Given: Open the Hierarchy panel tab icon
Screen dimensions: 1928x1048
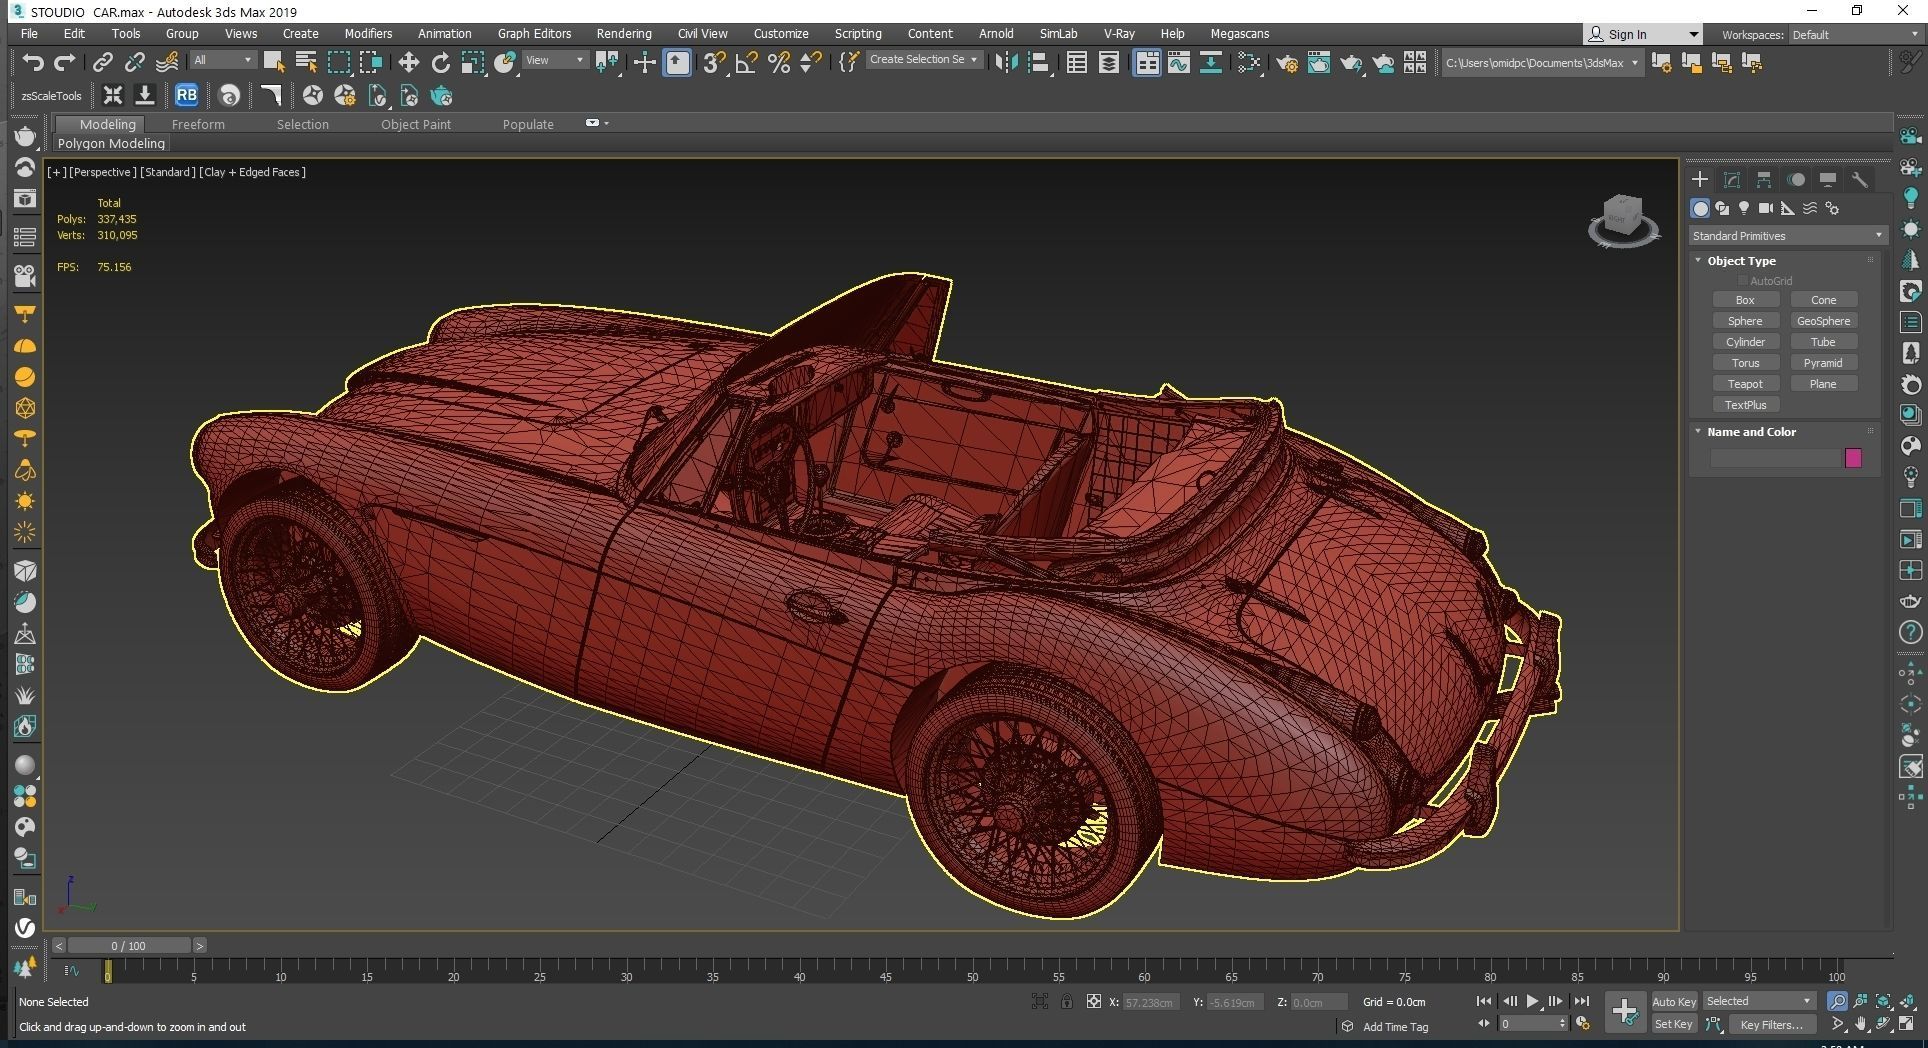Looking at the screenshot, I should coord(1764,179).
